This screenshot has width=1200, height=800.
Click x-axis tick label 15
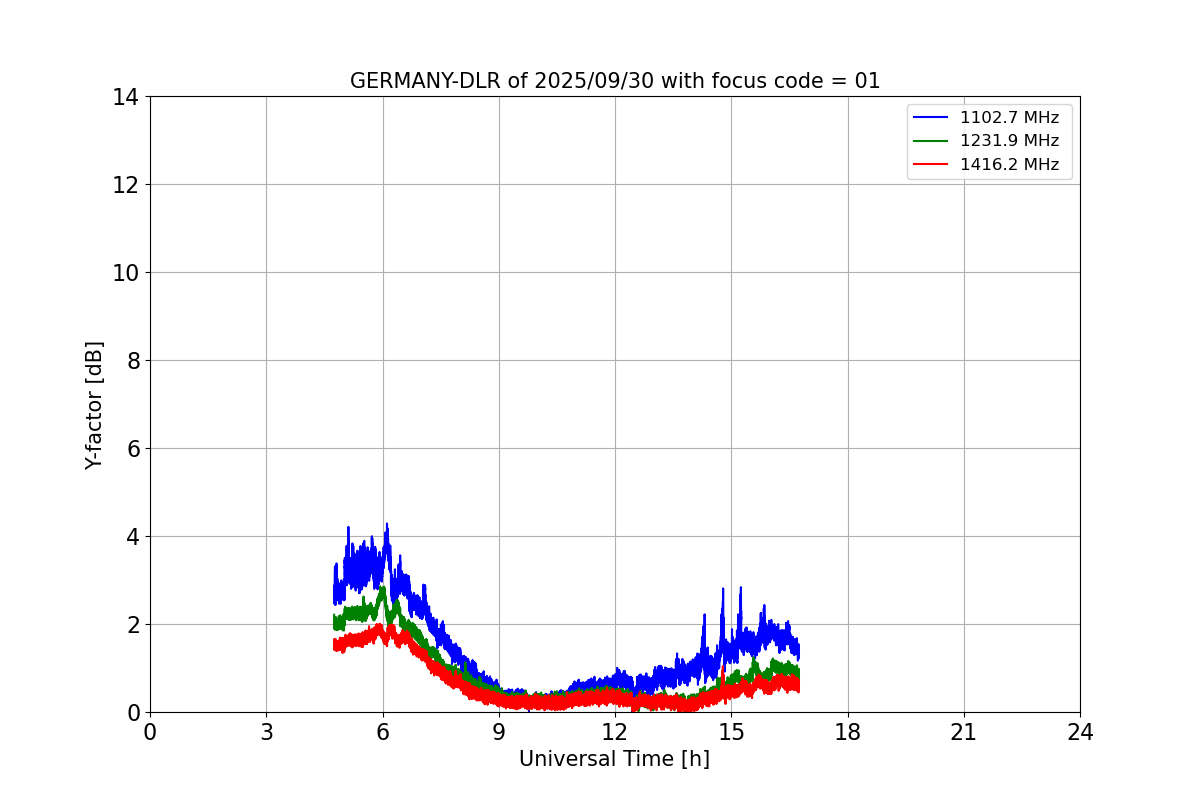731,733
